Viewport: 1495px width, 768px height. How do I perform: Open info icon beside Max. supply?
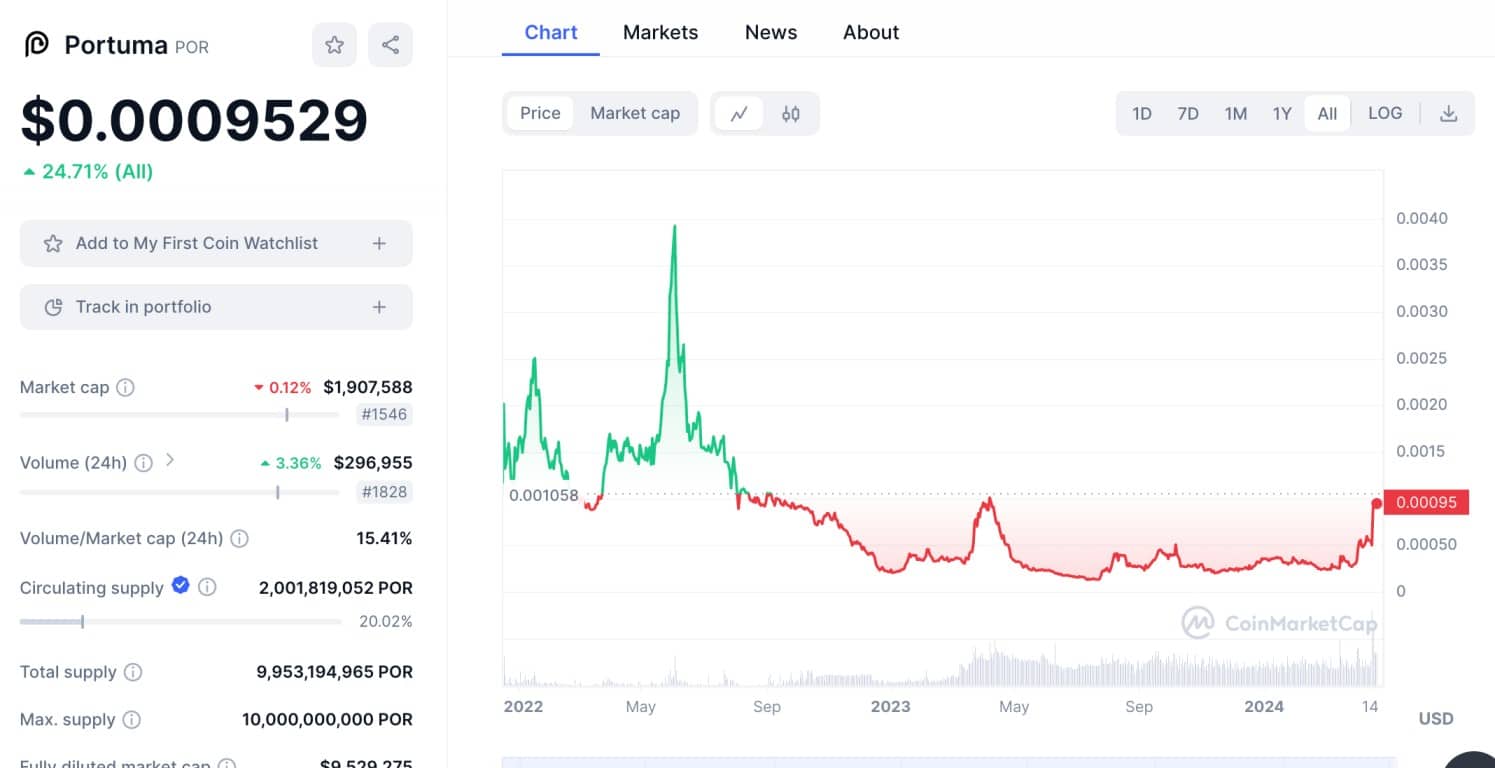[x=131, y=719]
